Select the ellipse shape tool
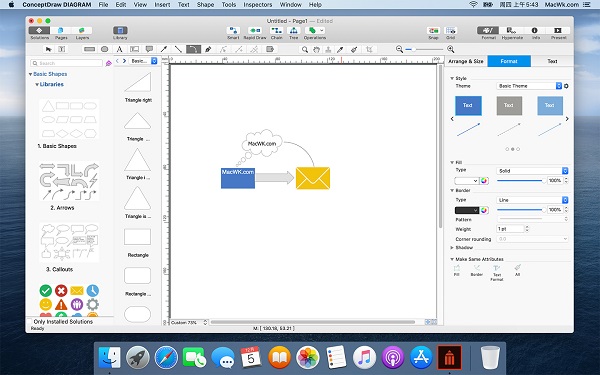600x375 pixels. click(x=104, y=49)
